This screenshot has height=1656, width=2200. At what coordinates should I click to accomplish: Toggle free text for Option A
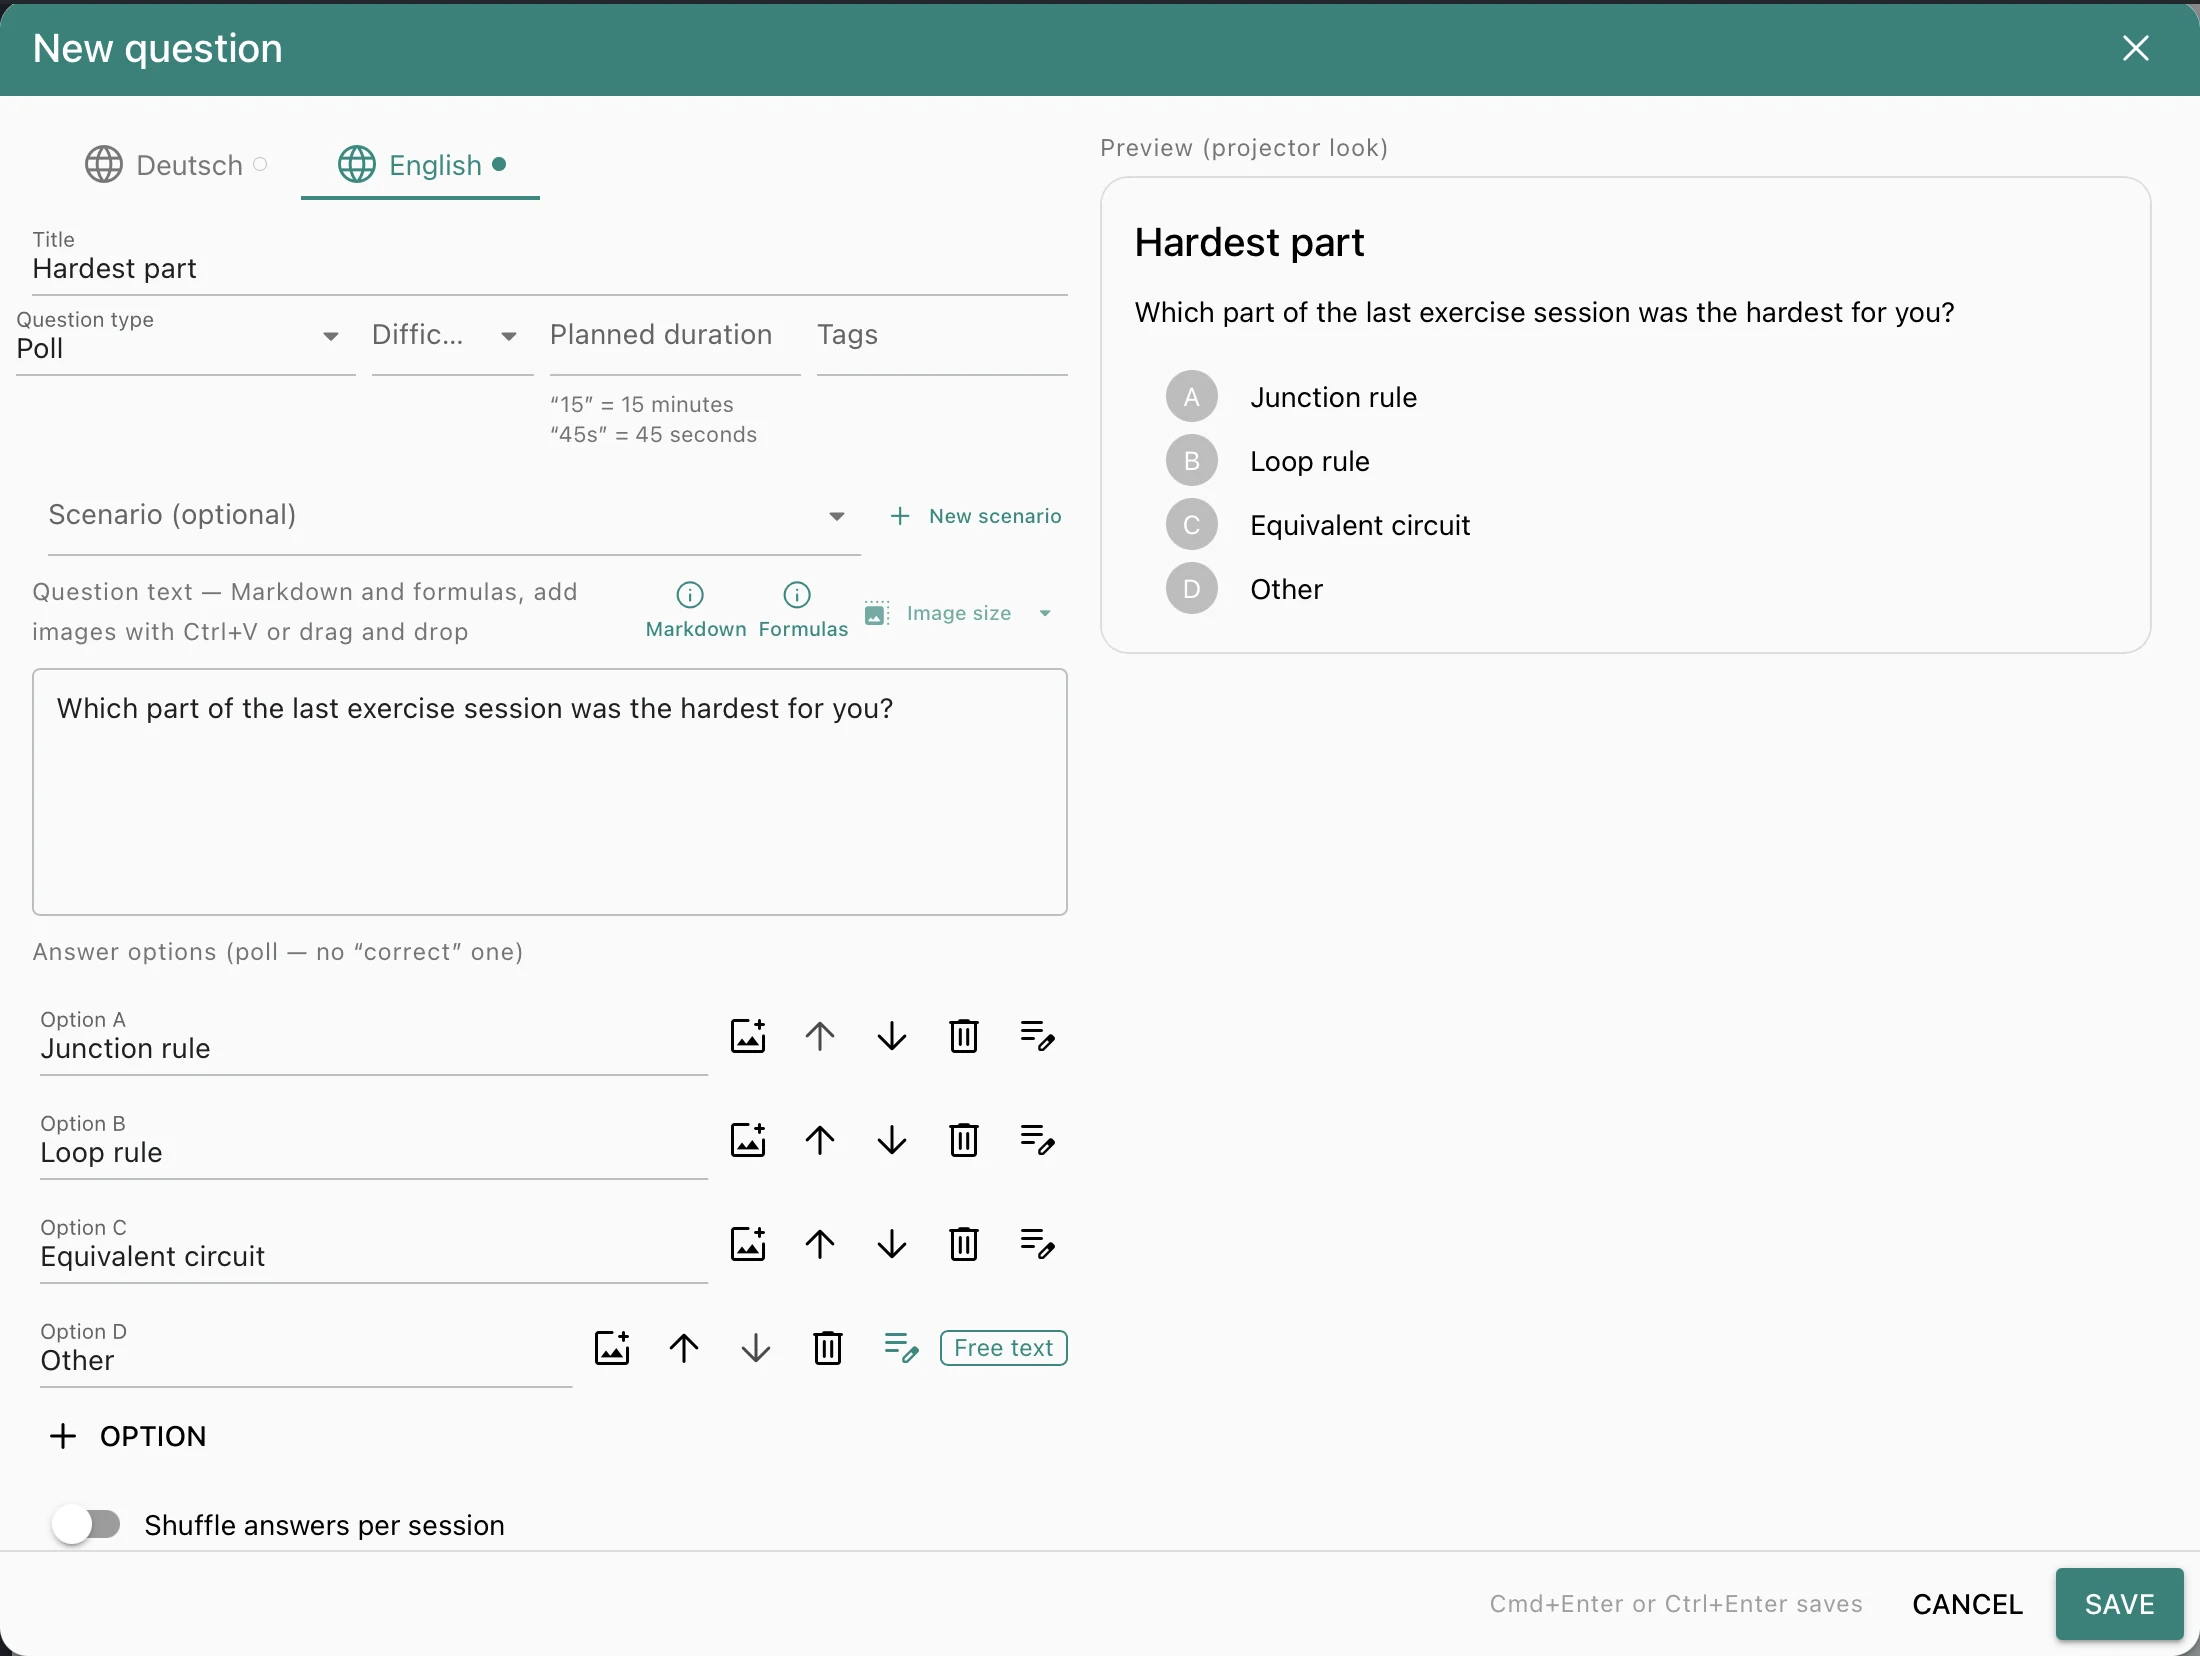[1037, 1036]
